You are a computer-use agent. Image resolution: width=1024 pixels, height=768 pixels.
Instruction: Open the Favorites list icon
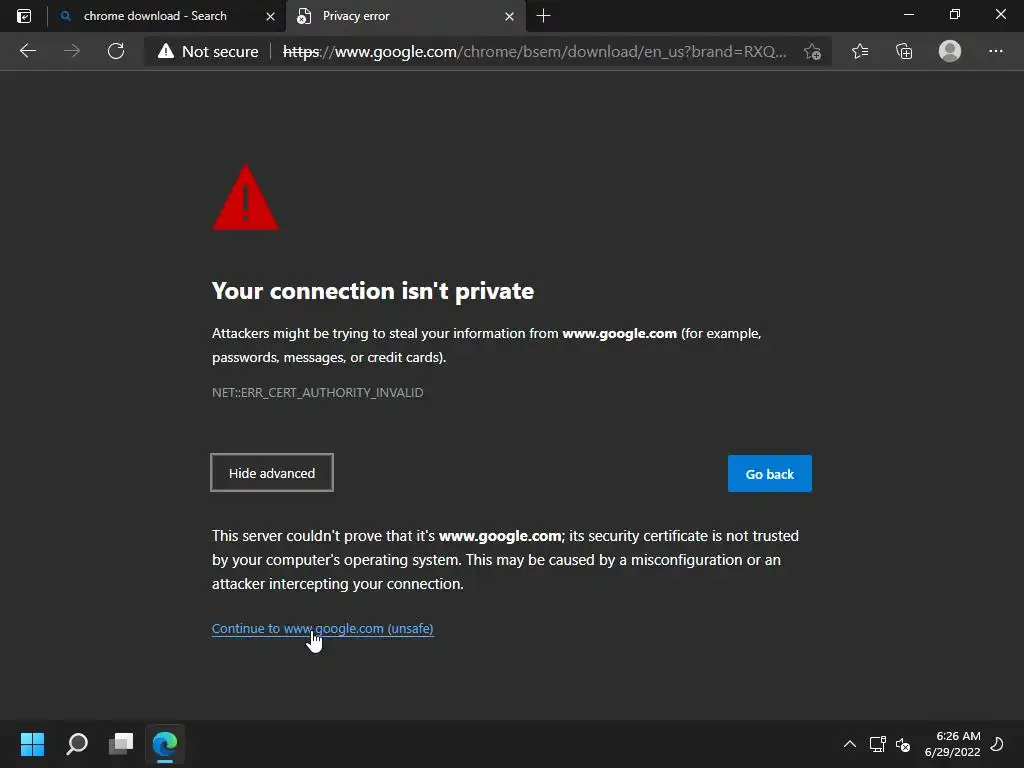point(860,51)
